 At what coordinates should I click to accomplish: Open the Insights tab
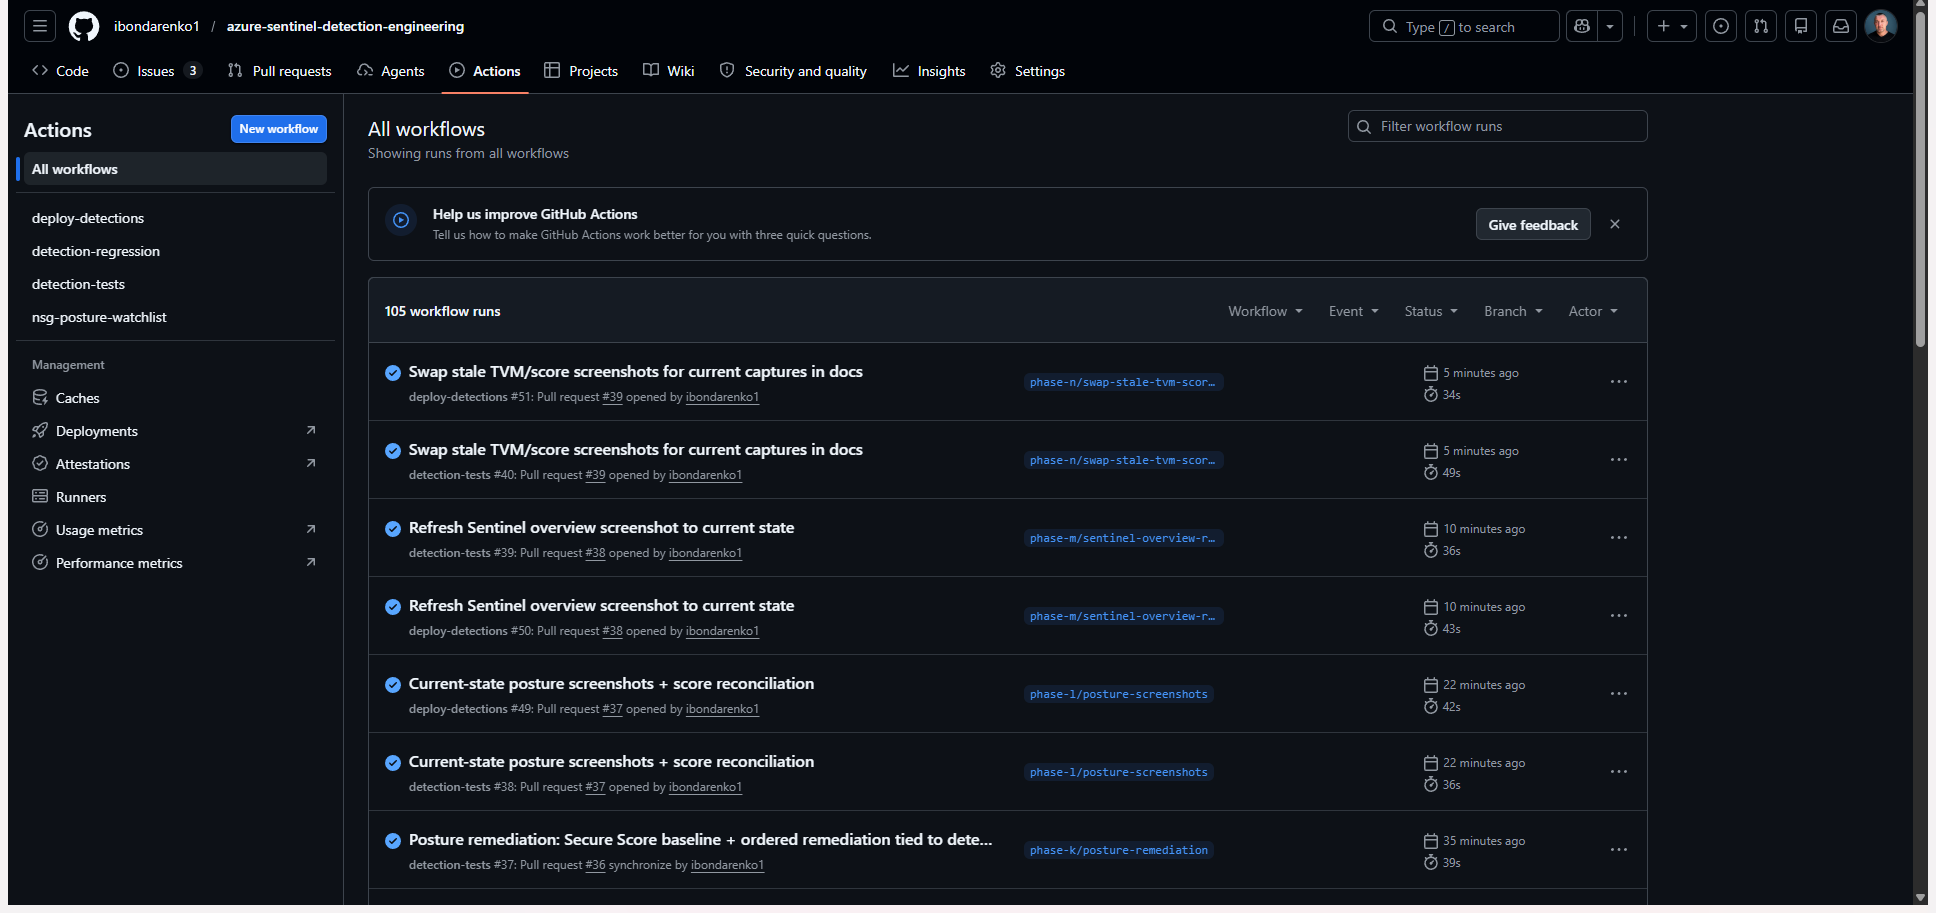click(x=929, y=71)
